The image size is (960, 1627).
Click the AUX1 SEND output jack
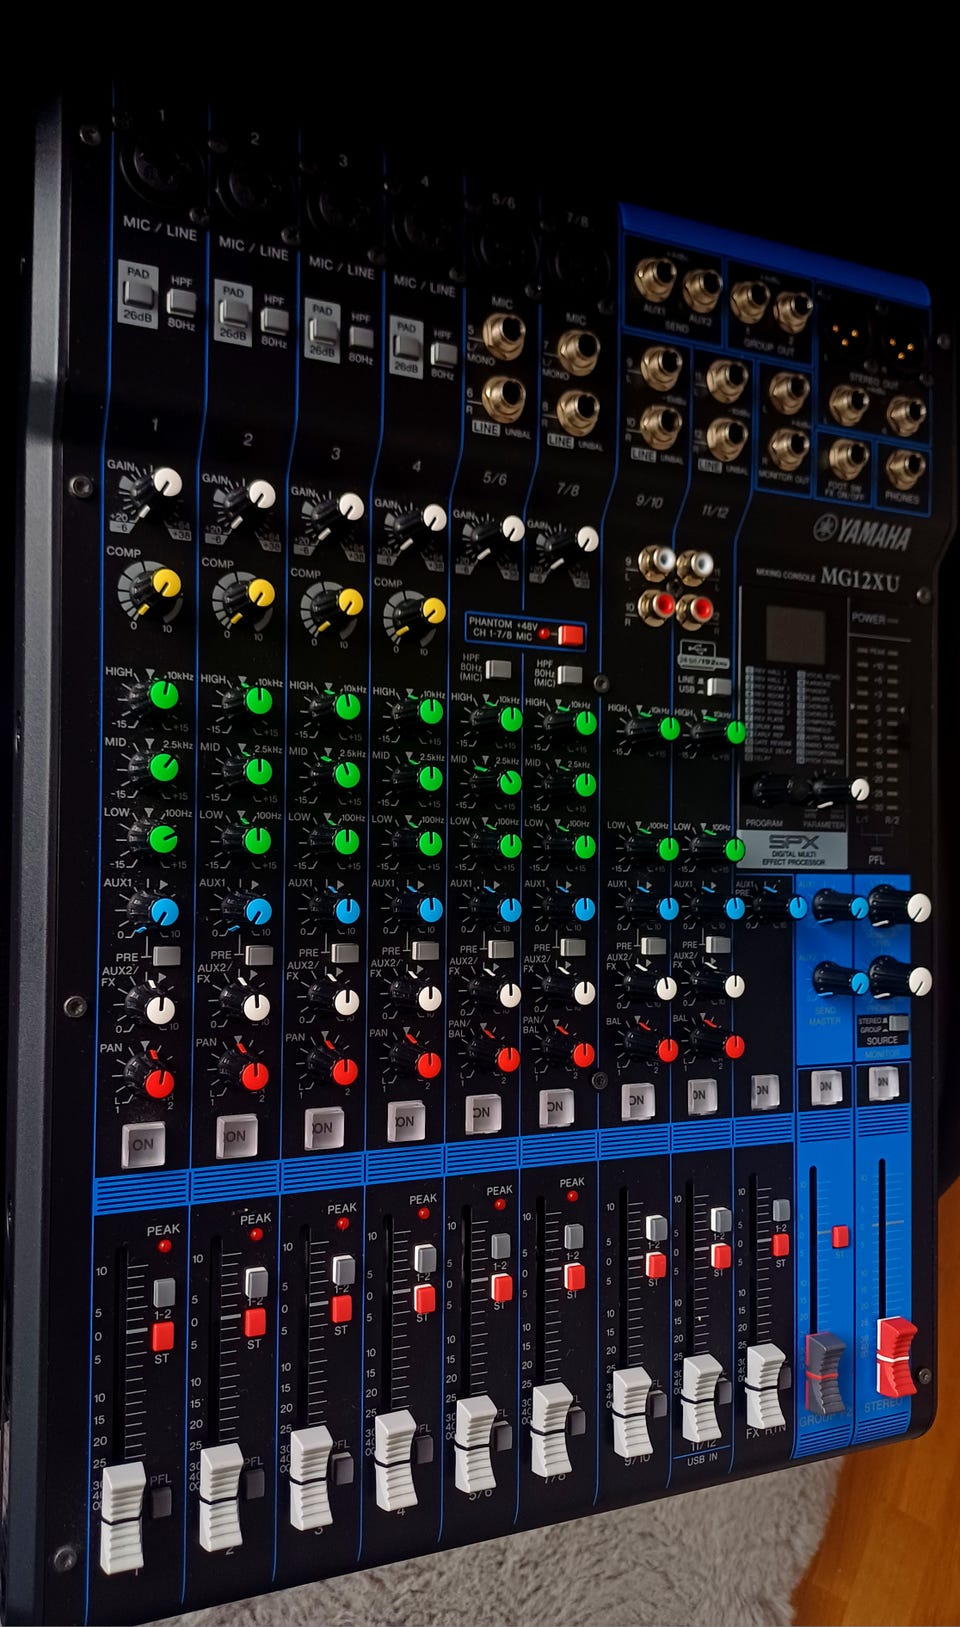654,278
